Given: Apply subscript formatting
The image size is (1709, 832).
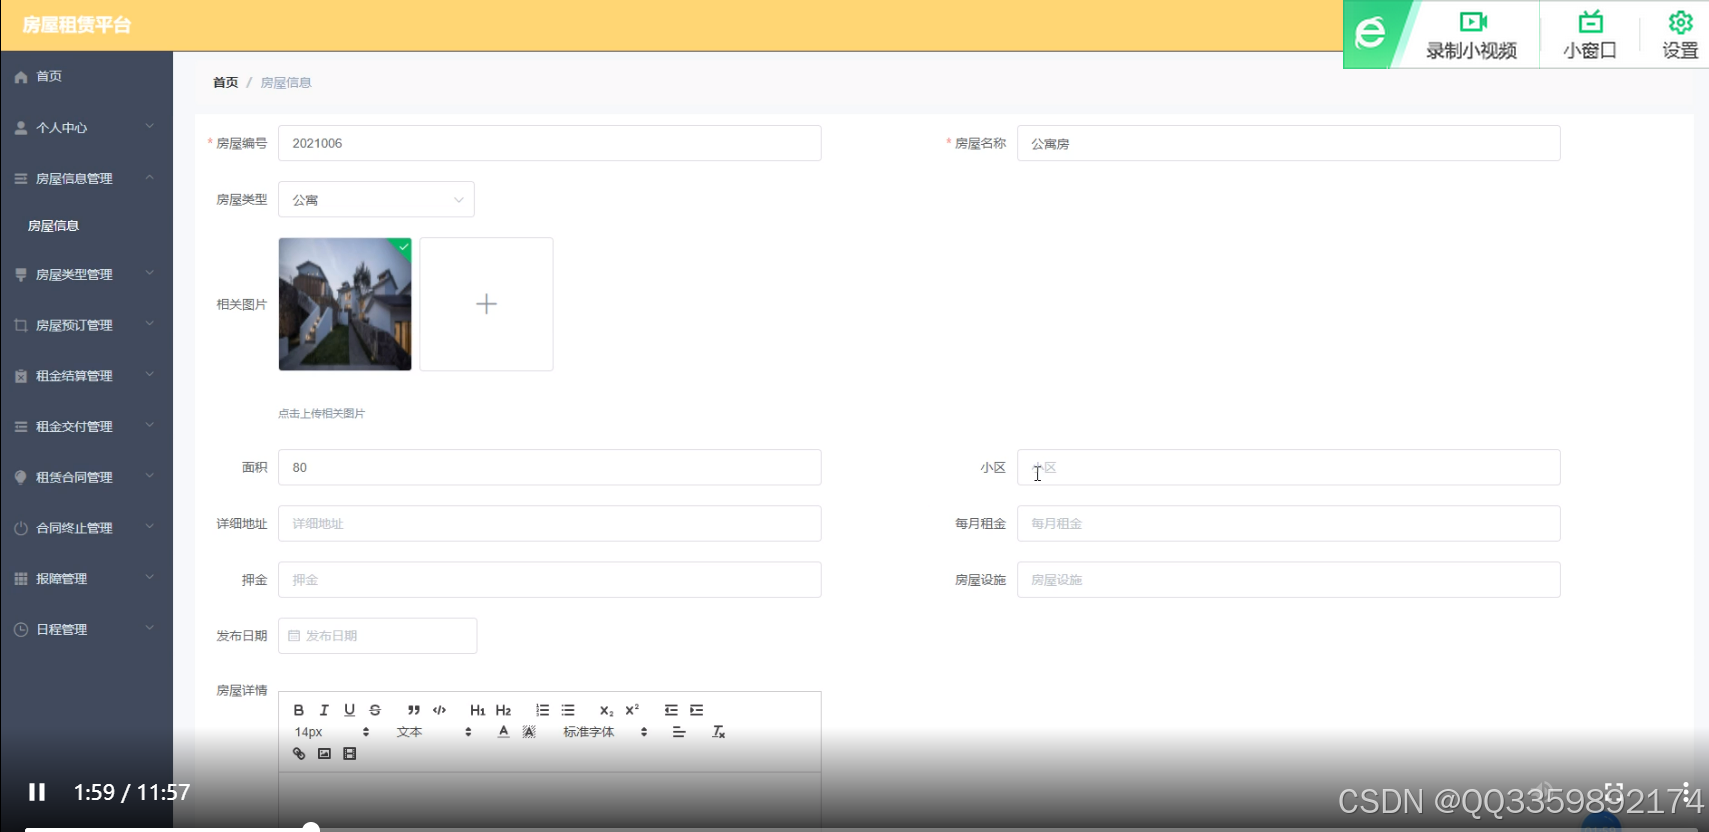Looking at the screenshot, I should [x=606, y=710].
